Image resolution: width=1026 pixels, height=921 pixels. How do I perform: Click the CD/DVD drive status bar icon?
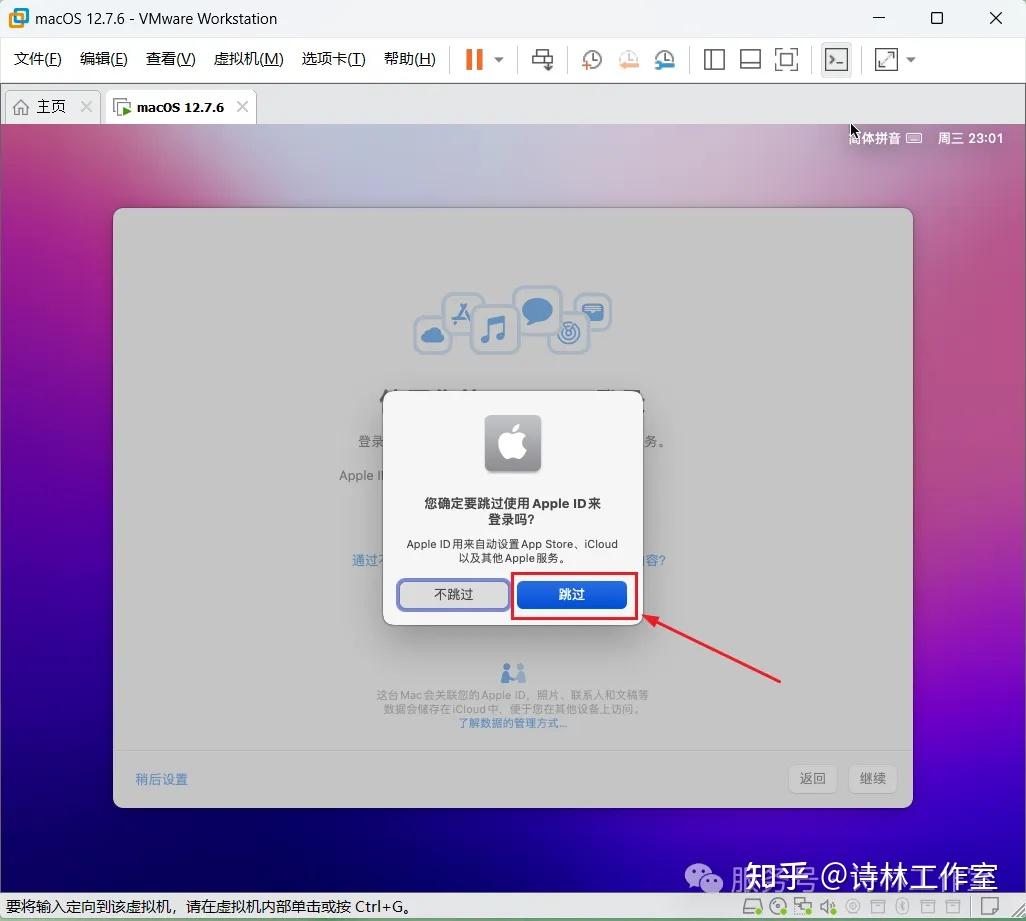[x=778, y=906]
